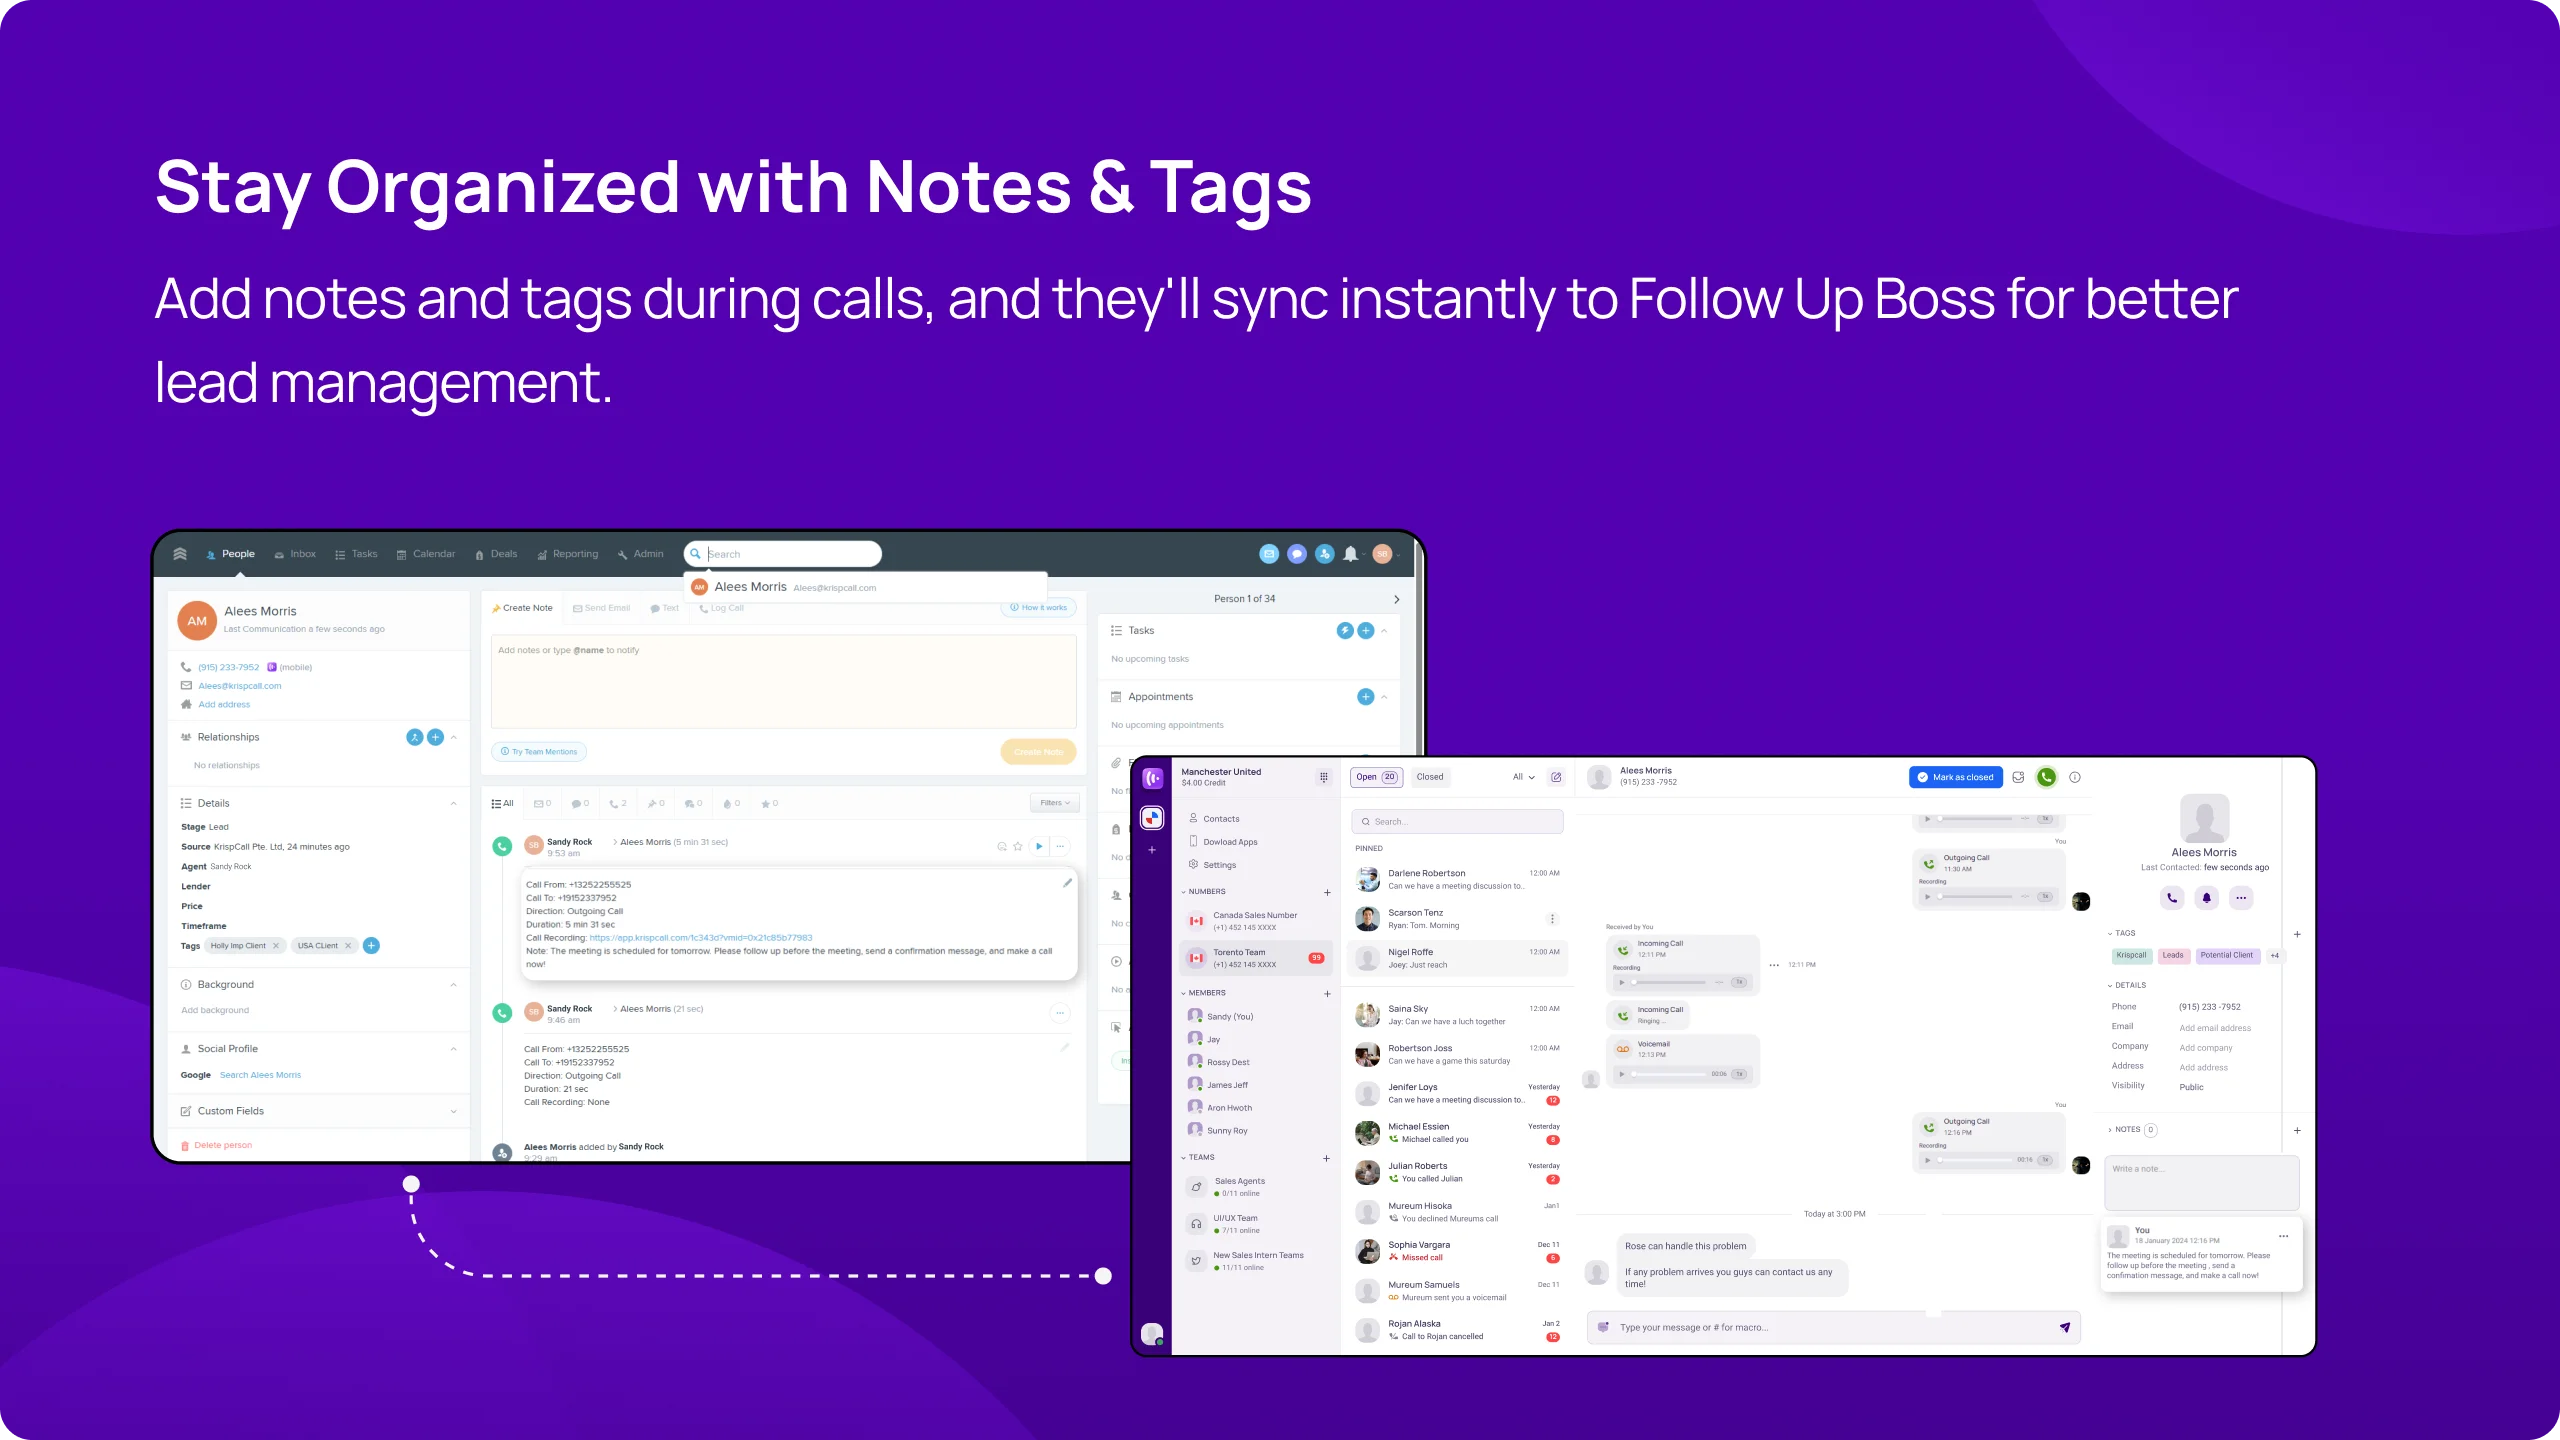Seek the 12:11 PM incoming call progress slider

(1670, 982)
